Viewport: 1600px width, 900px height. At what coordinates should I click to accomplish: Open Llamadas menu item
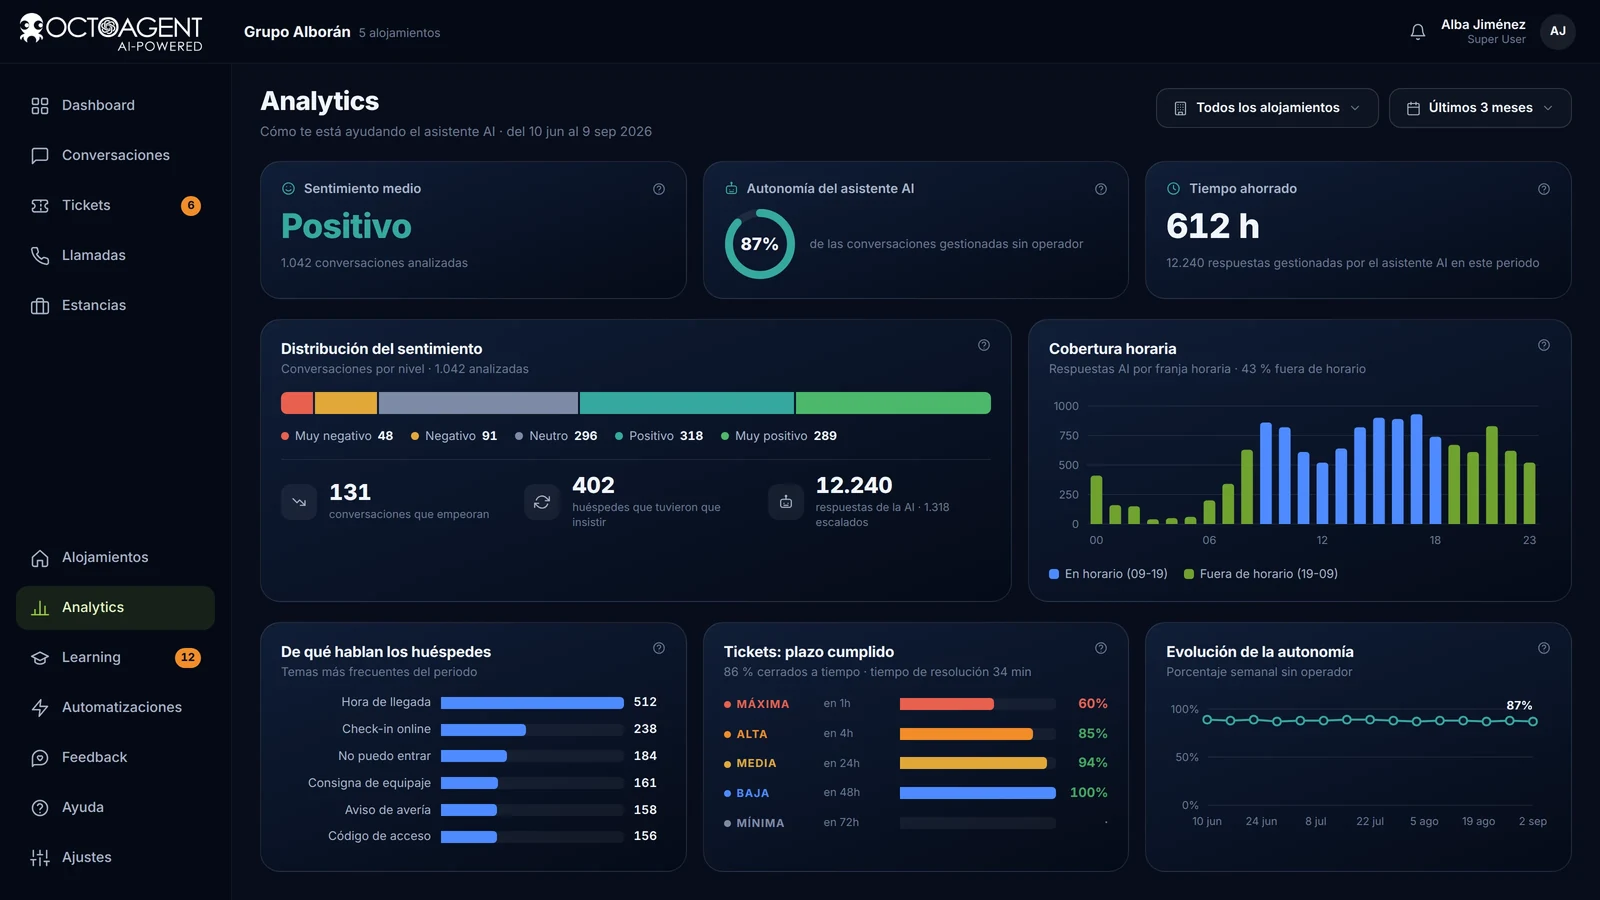(x=115, y=256)
